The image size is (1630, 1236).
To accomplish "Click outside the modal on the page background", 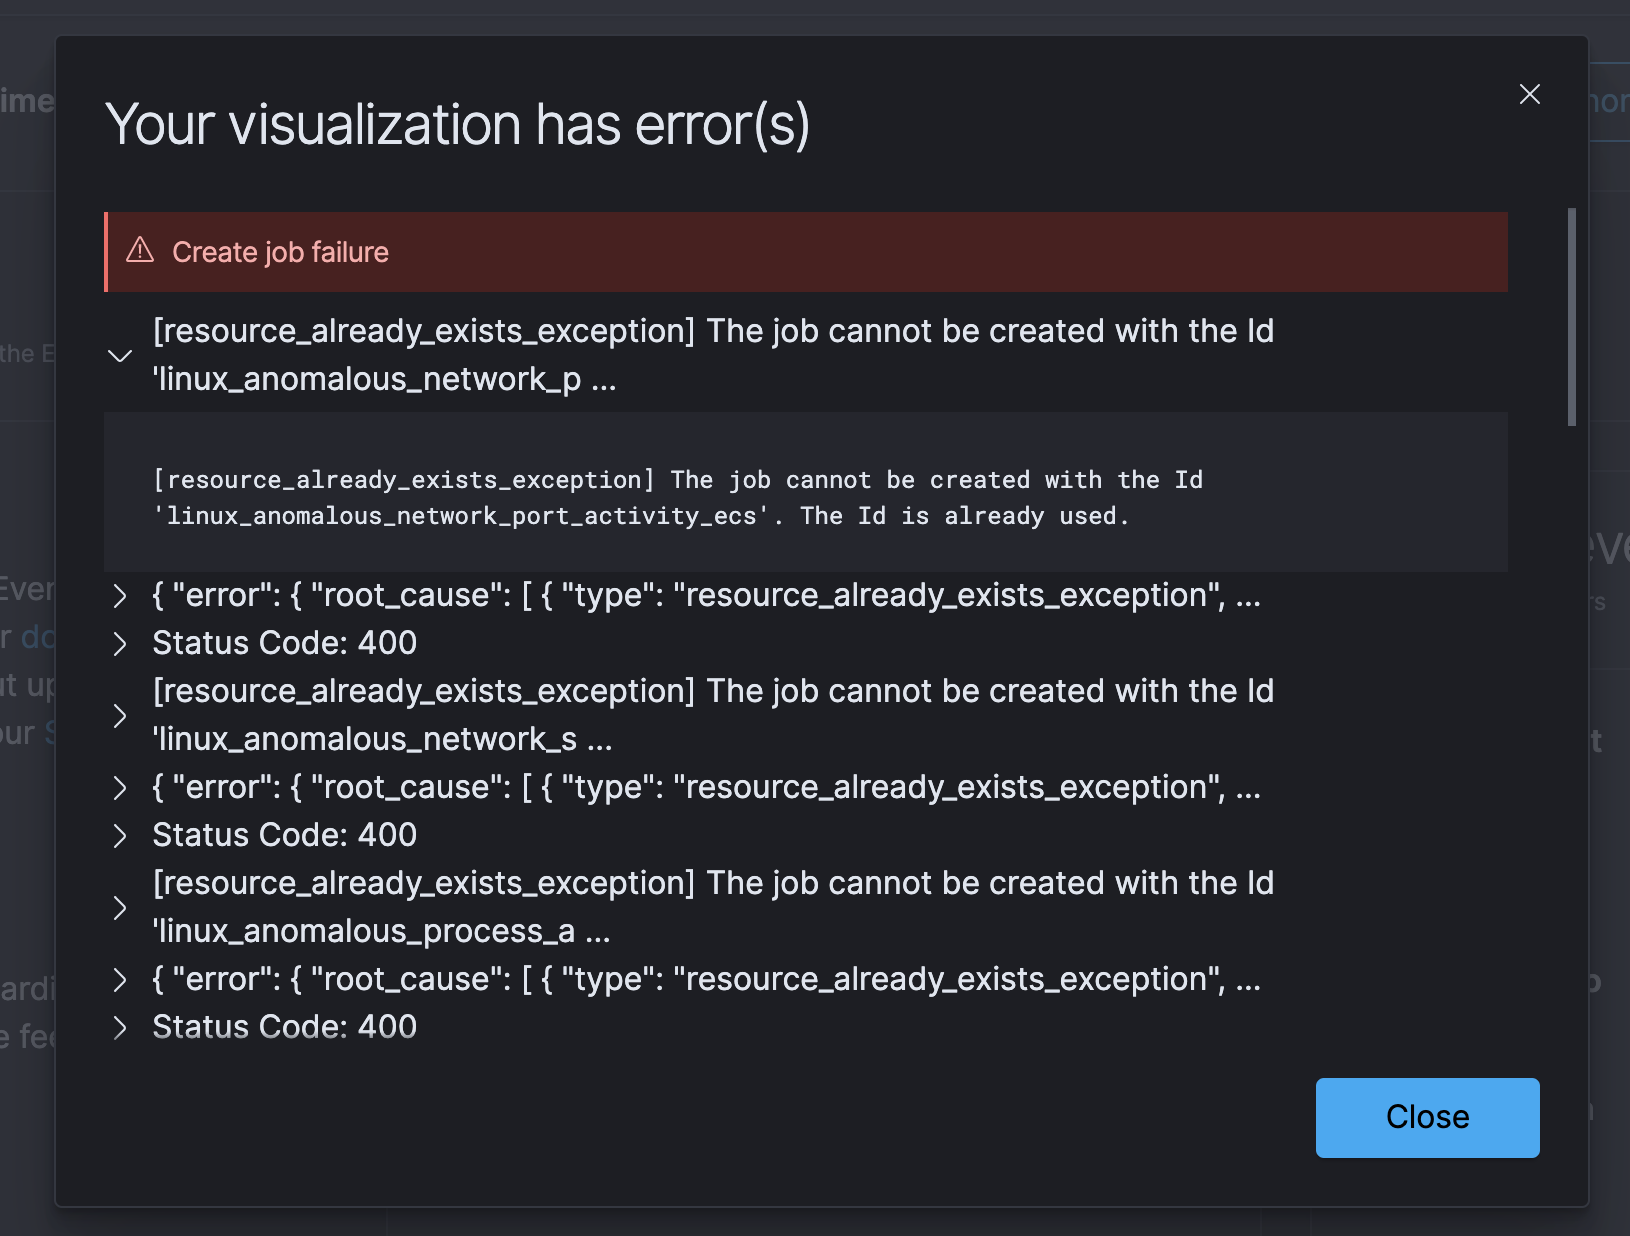I will pyautogui.click(x=25, y=617).
